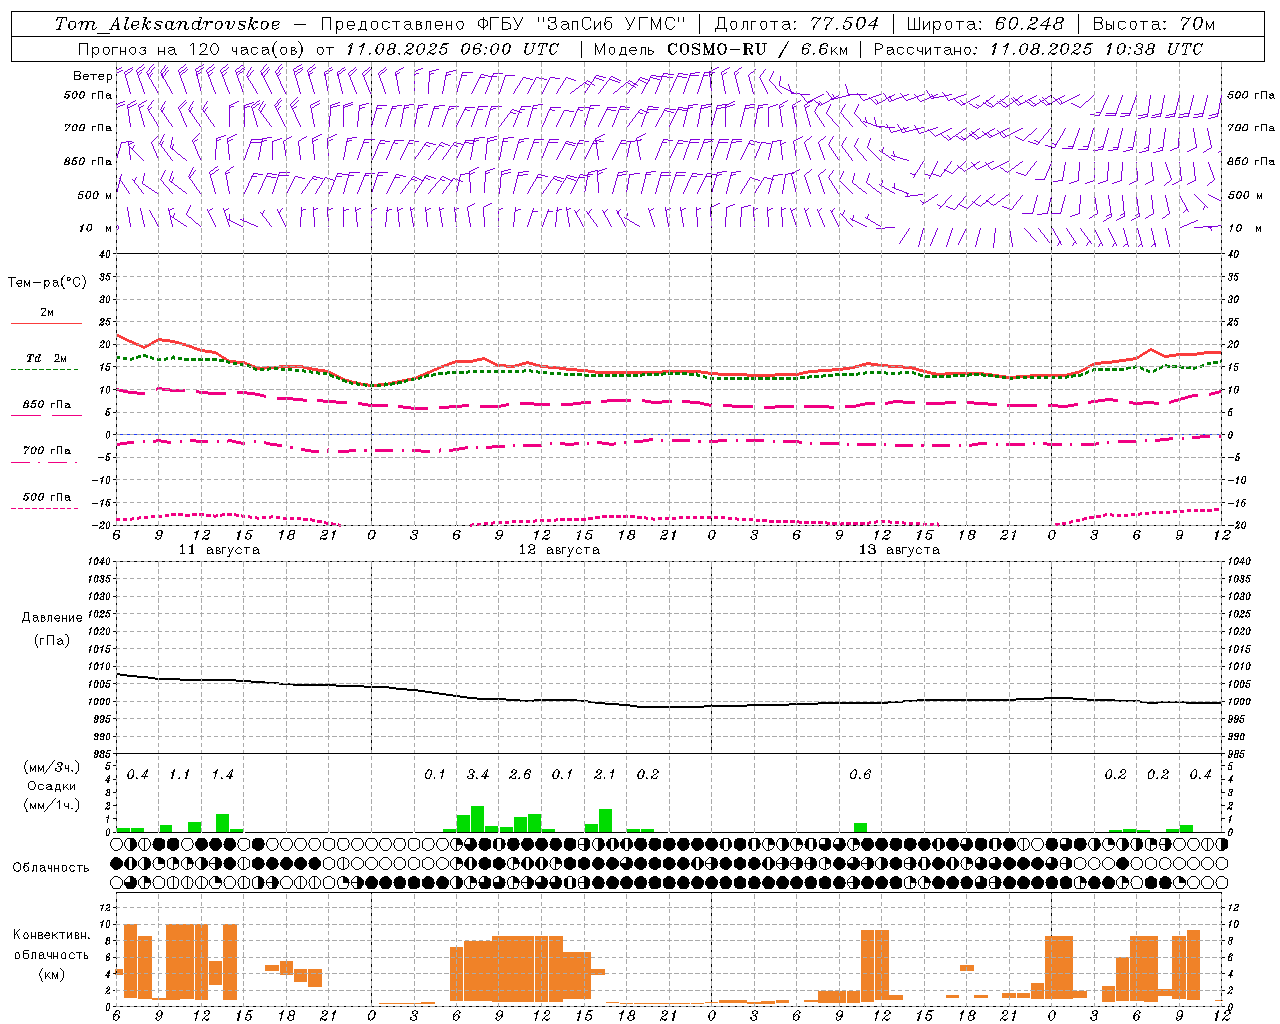Click the date label 12 августа
This screenshot has height=1024, width=1280.
(x=559, y=550)
